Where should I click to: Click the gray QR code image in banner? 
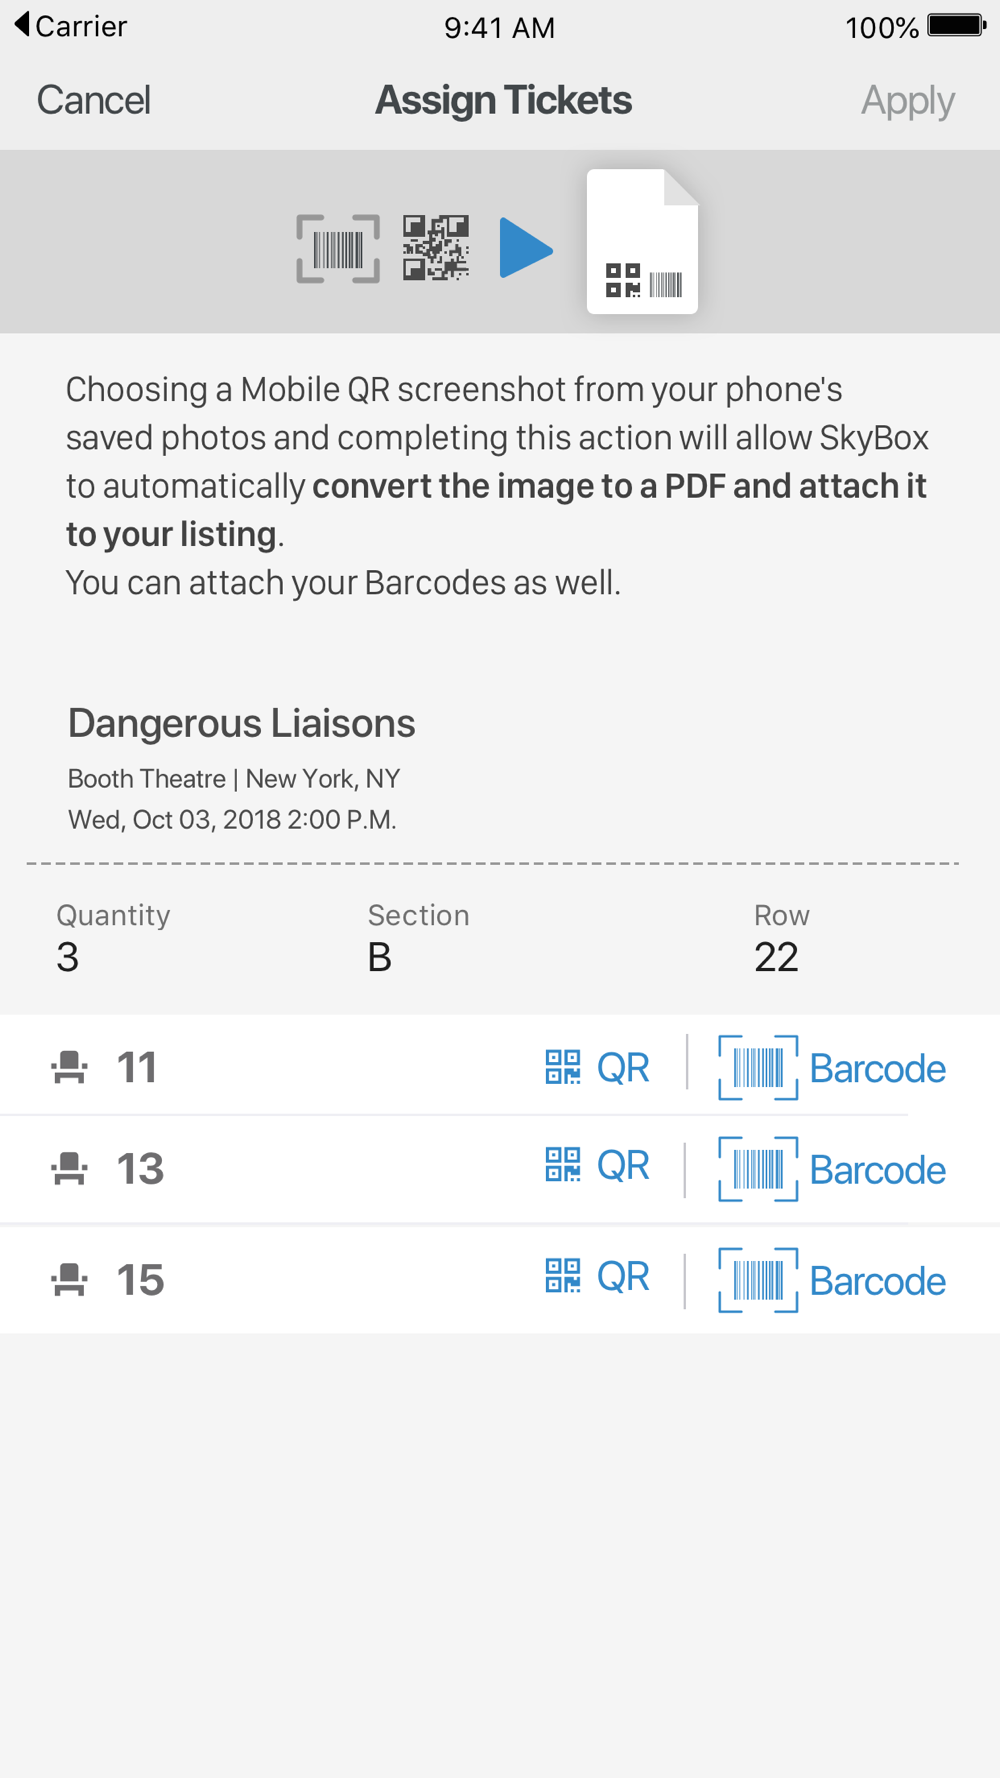pos(436,247)
